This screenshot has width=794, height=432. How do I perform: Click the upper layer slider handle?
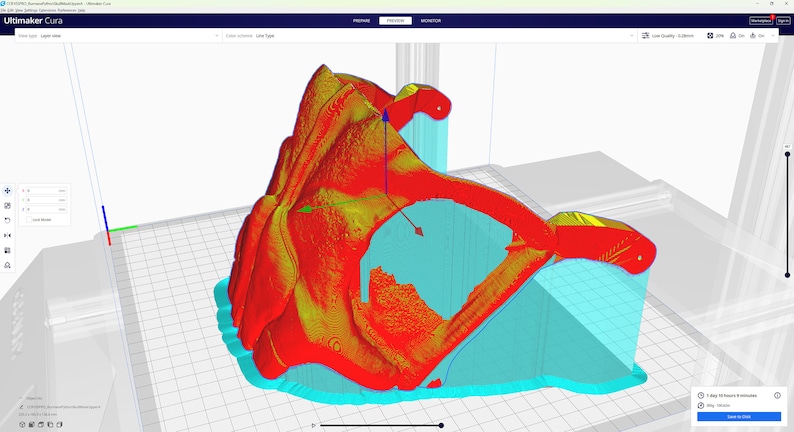(x=787, y=154)
